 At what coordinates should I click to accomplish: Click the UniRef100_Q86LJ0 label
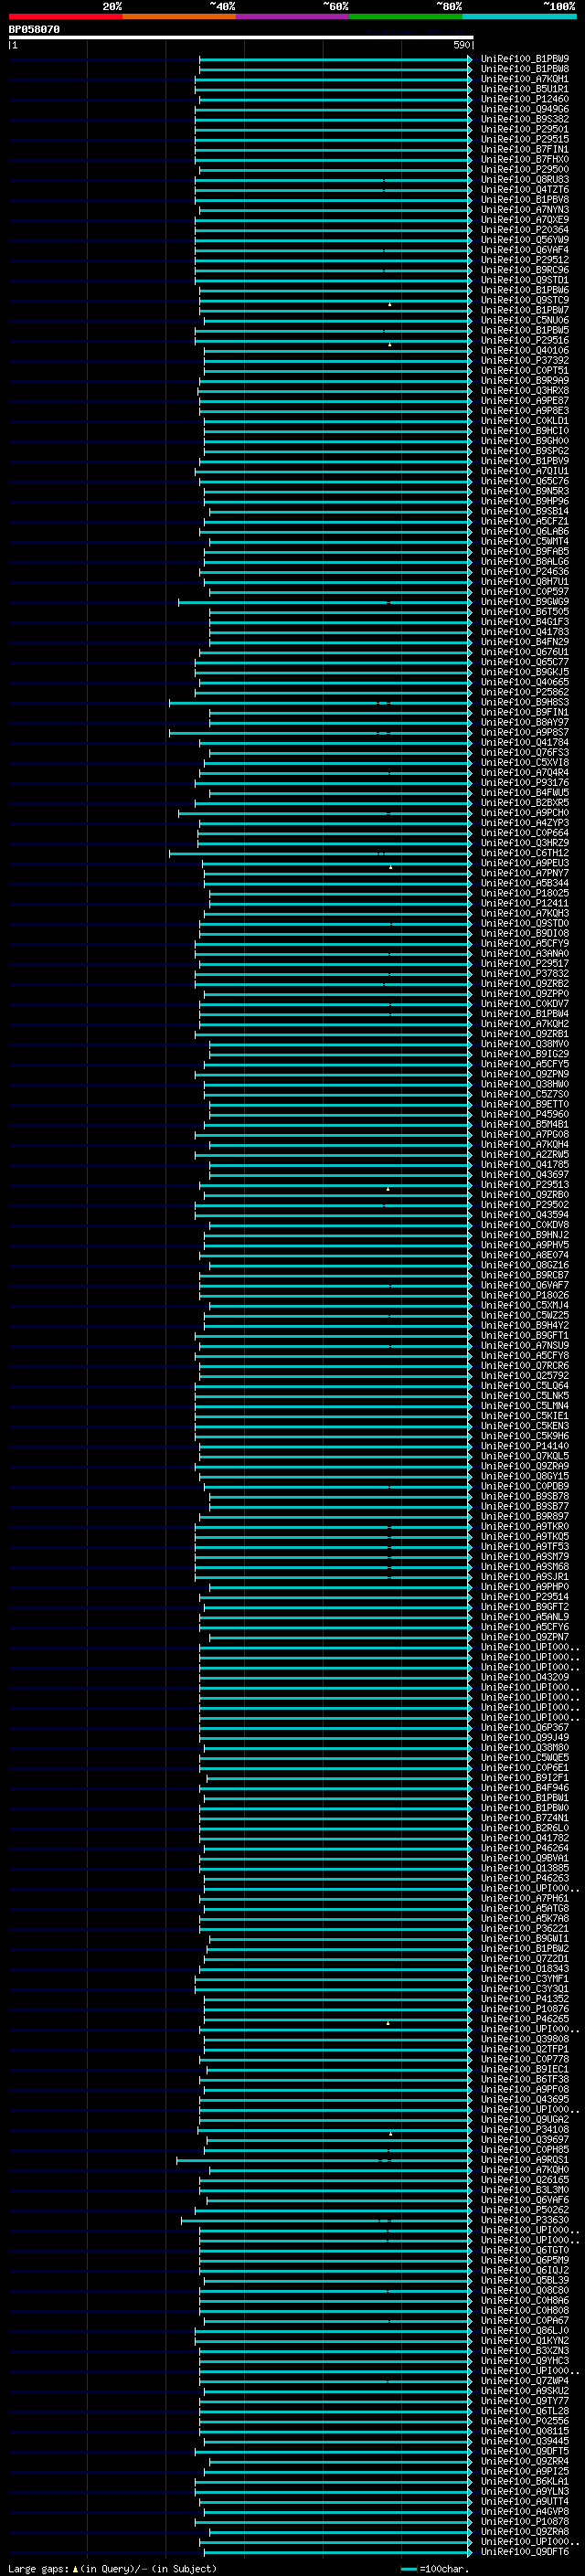tap(525, 2330)
